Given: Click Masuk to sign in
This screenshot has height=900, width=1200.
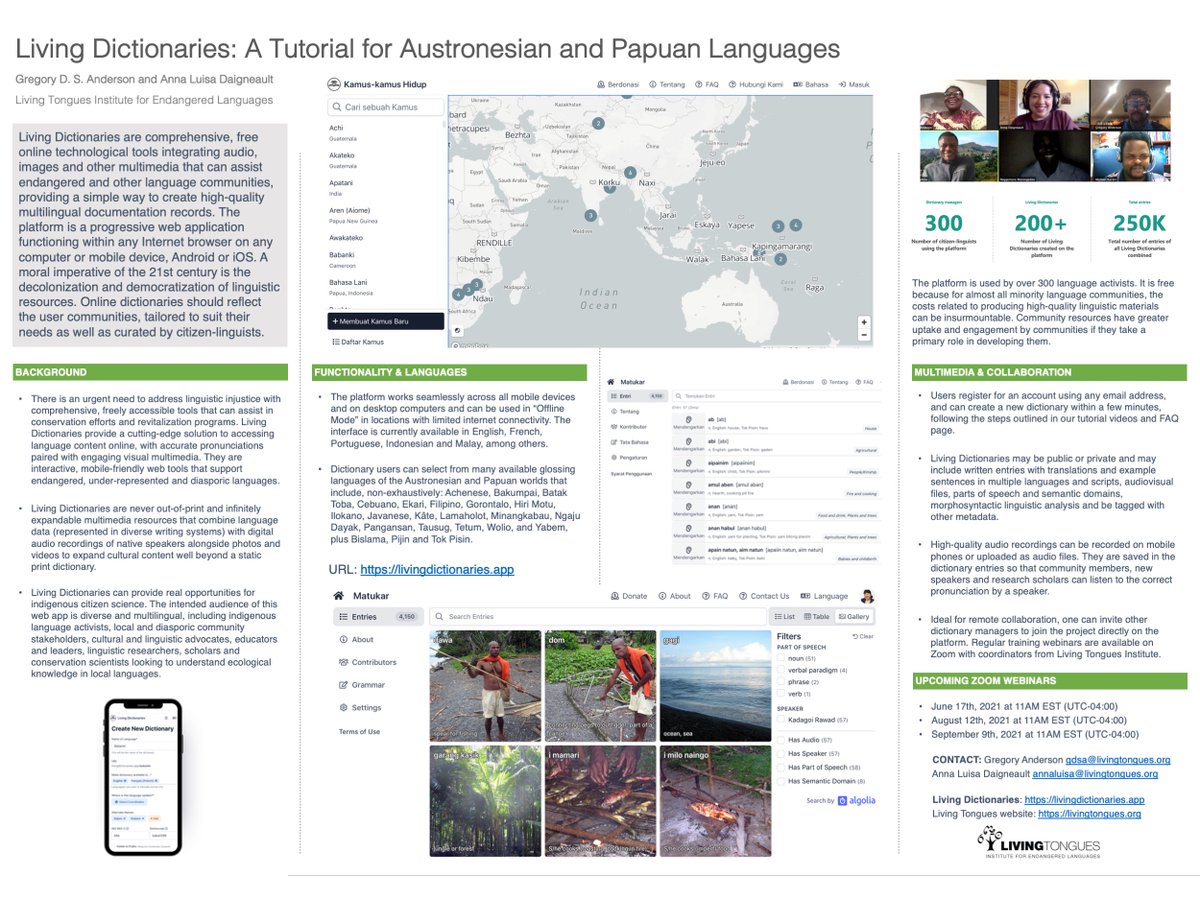Looking at the screenshot, I should pos(854,85).
